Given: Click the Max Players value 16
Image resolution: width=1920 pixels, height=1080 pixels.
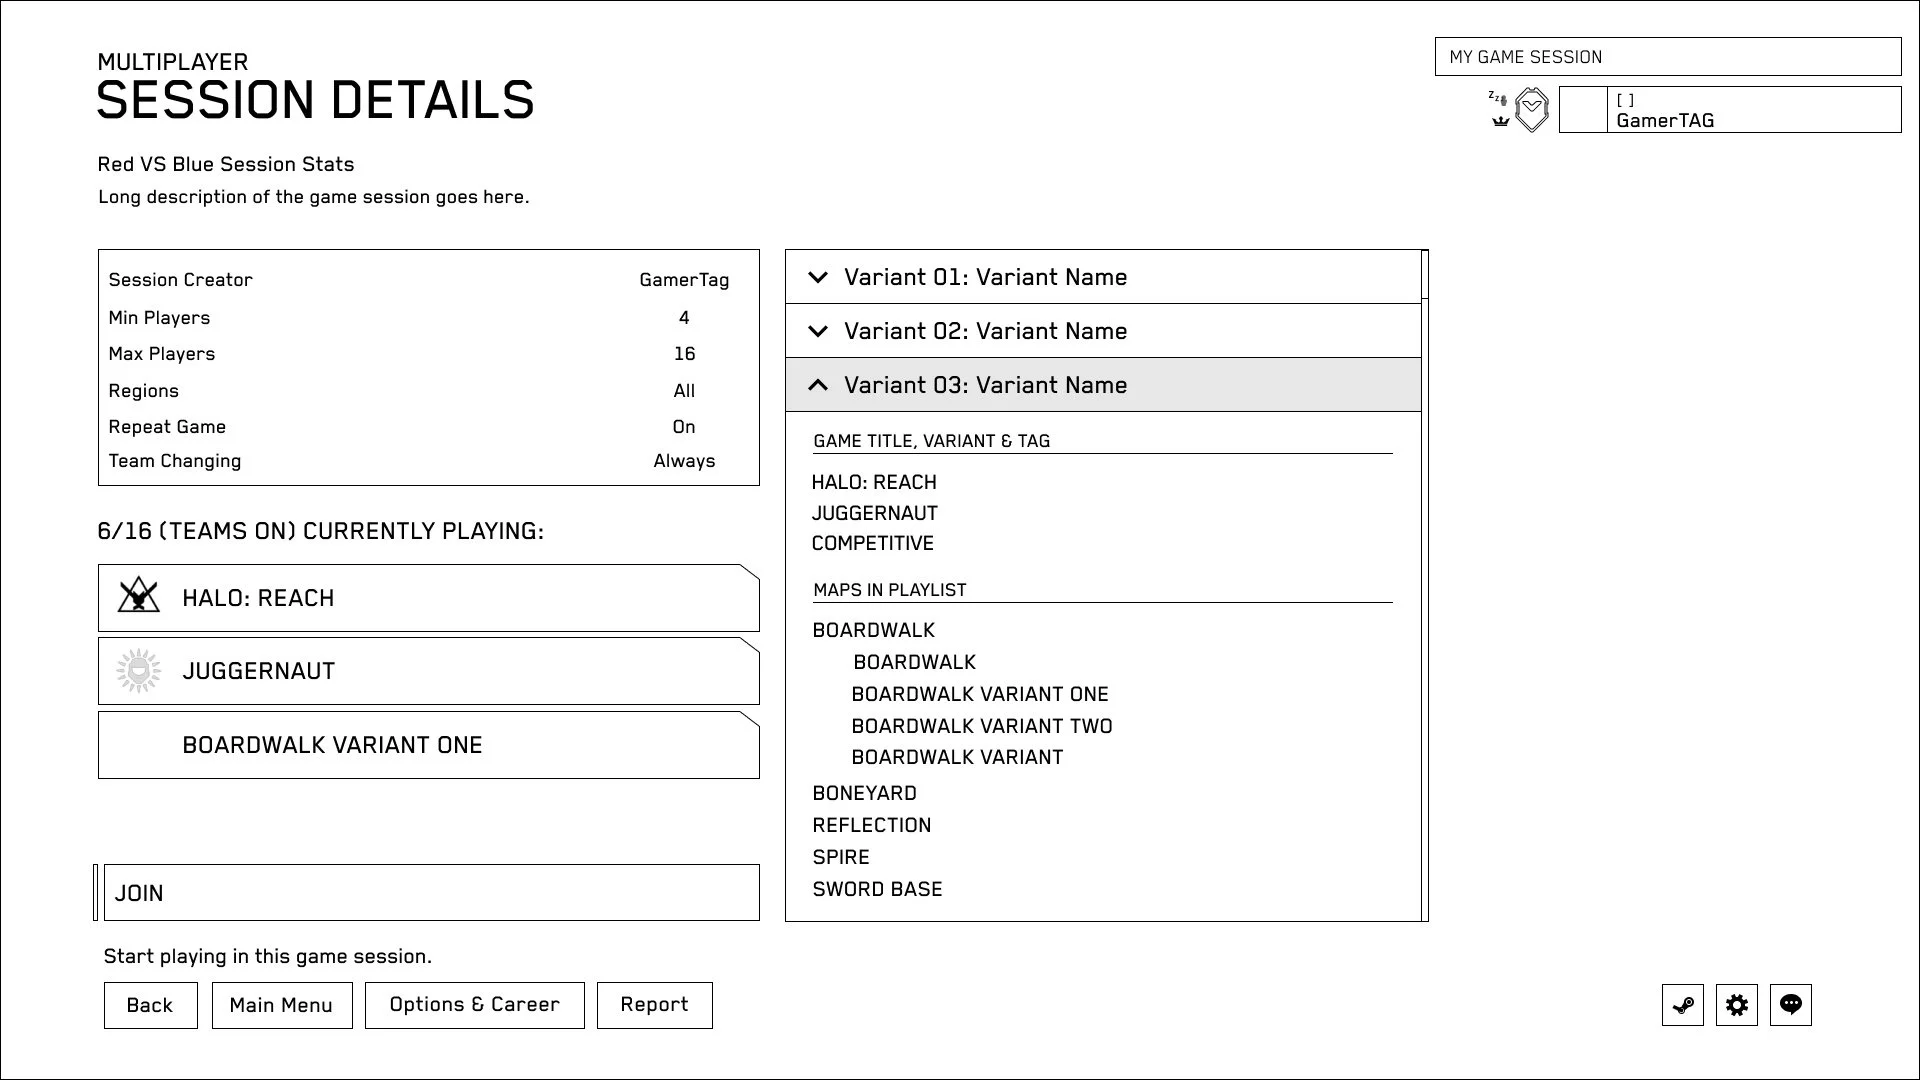Looking at the screenshot, I should (684, 354).
